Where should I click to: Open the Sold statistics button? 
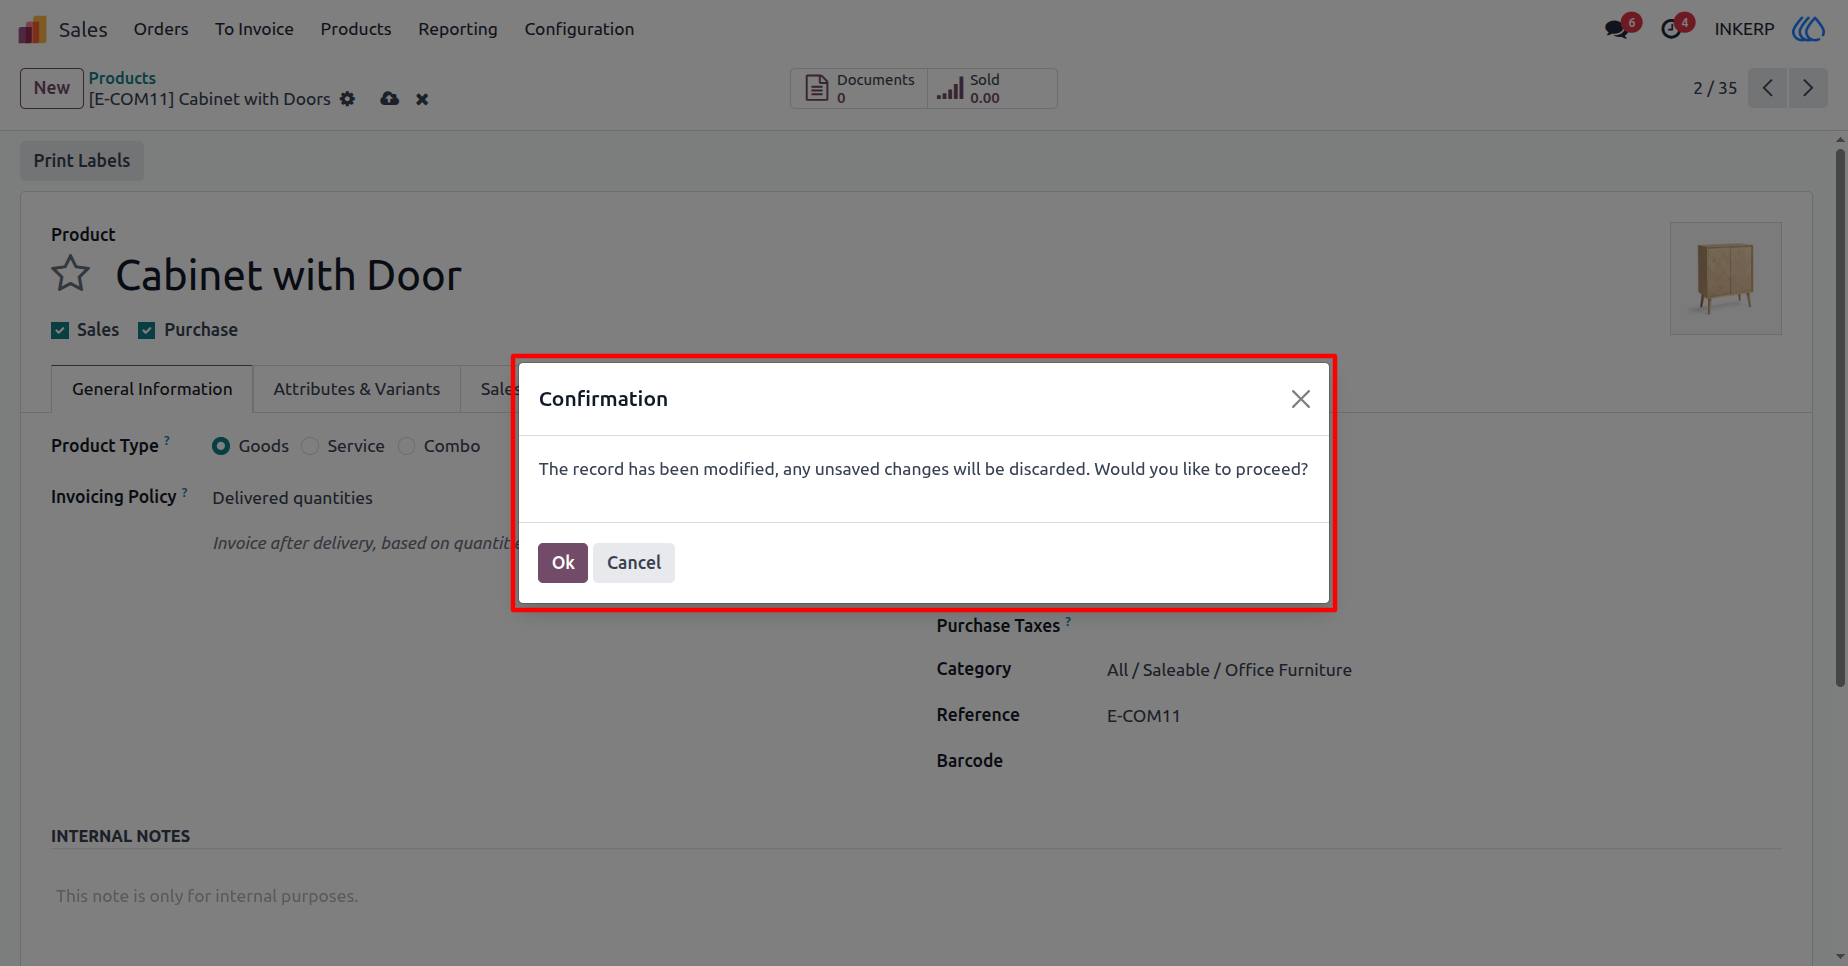tap(992, 88)
